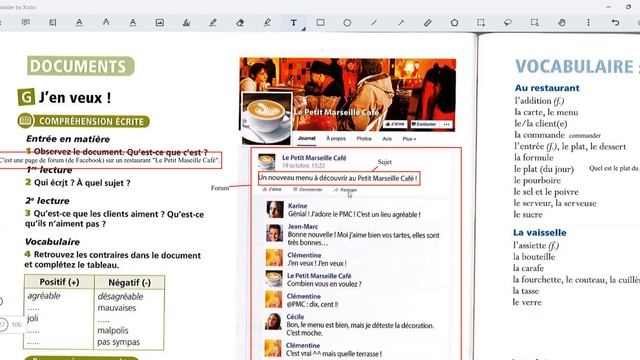Image resolution: width=640 pixels, height=360 pixels.
Task: Select the ellipse shape tool
Action: click(x=347, y=22)
